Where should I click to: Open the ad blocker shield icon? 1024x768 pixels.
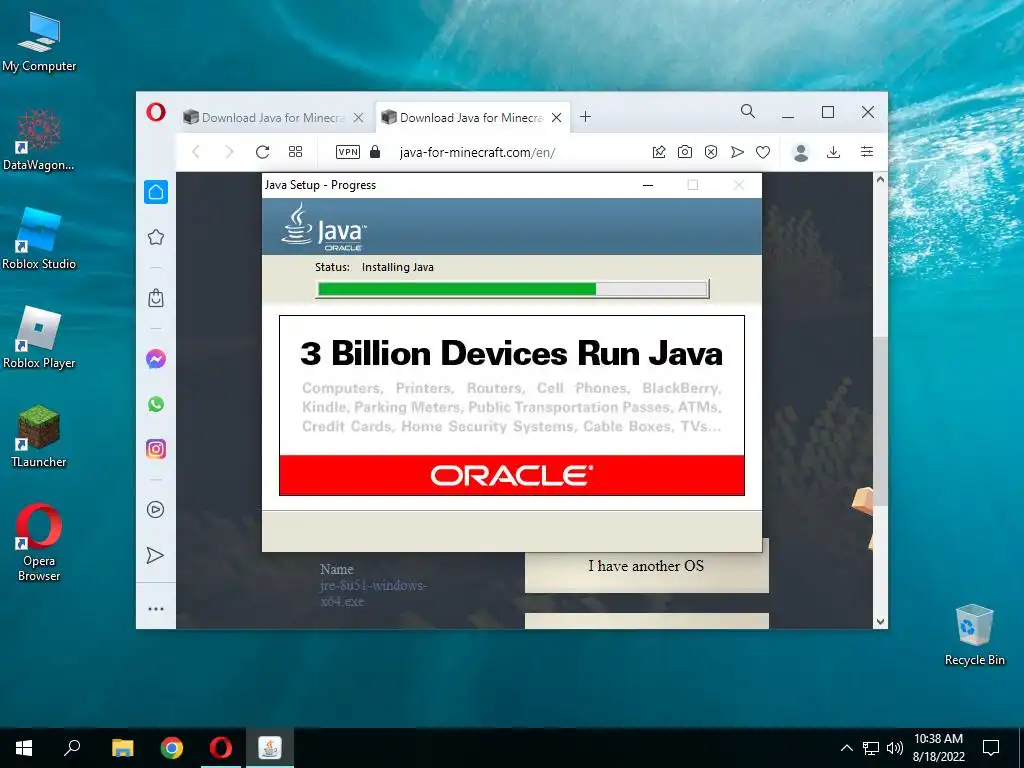pyautogui.click(x=711, y=152)
